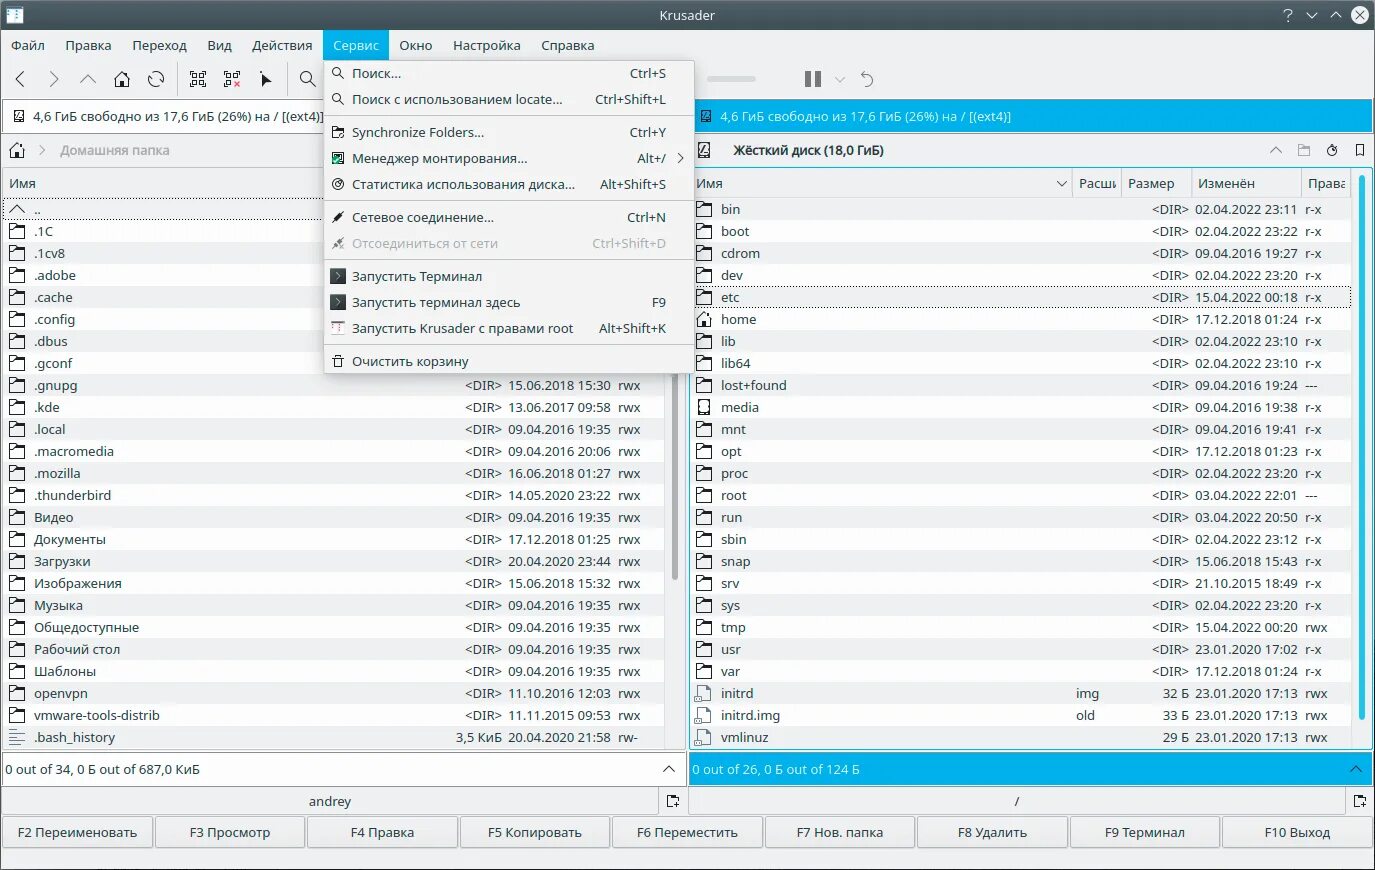The width and height of the screenshot is (1375, 870).
Task: Click F2 Переименовать button
Action: pos(77,832)
